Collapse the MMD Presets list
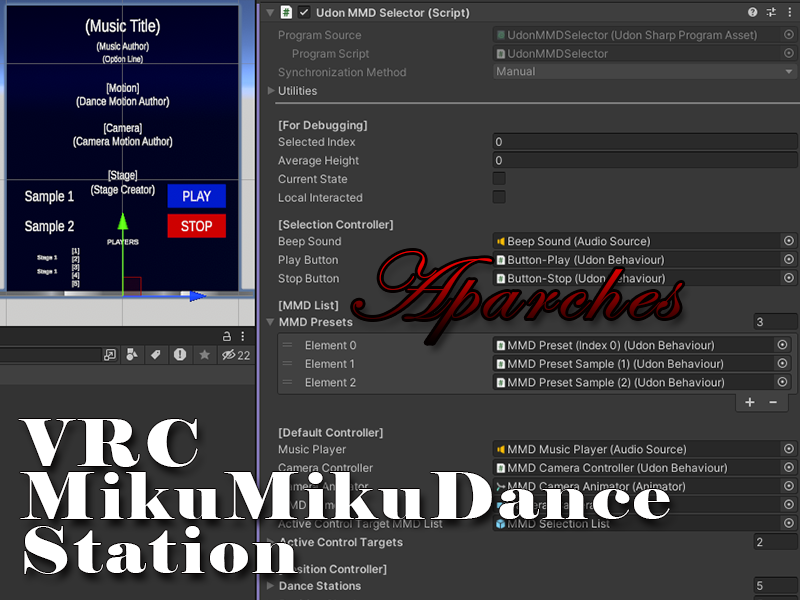Screen dimensions: 800x600 click(270, 322)
